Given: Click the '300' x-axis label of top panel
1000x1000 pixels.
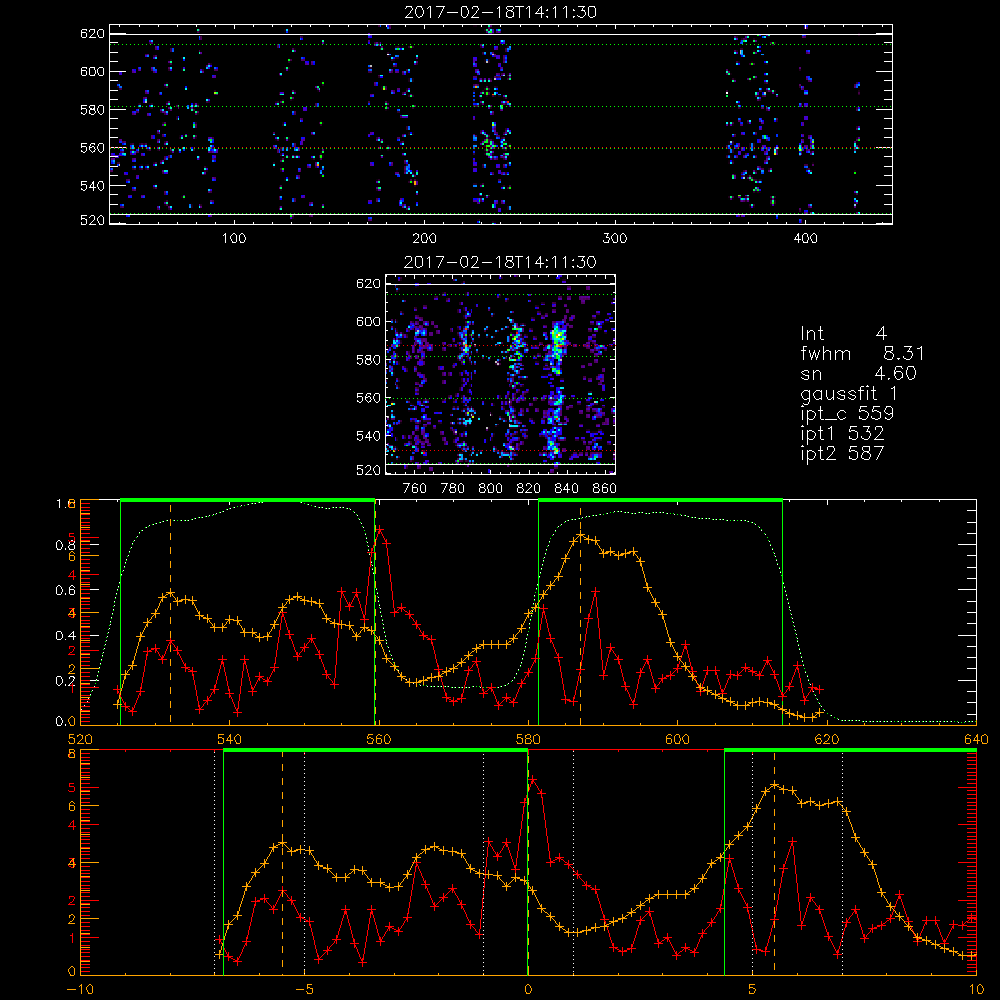Looking at the screenshot, I should (615, 239).
